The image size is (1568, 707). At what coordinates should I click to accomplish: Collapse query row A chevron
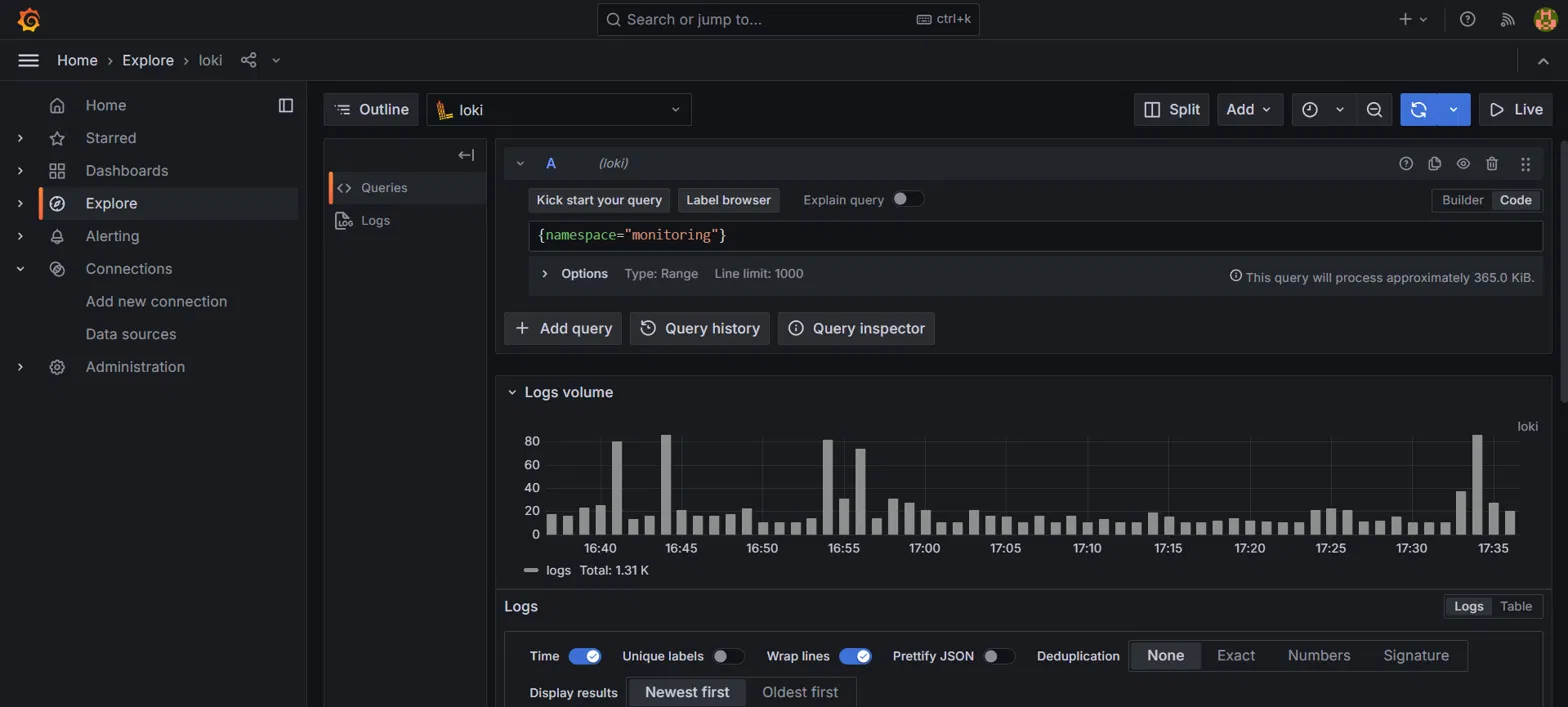point(520,163)
